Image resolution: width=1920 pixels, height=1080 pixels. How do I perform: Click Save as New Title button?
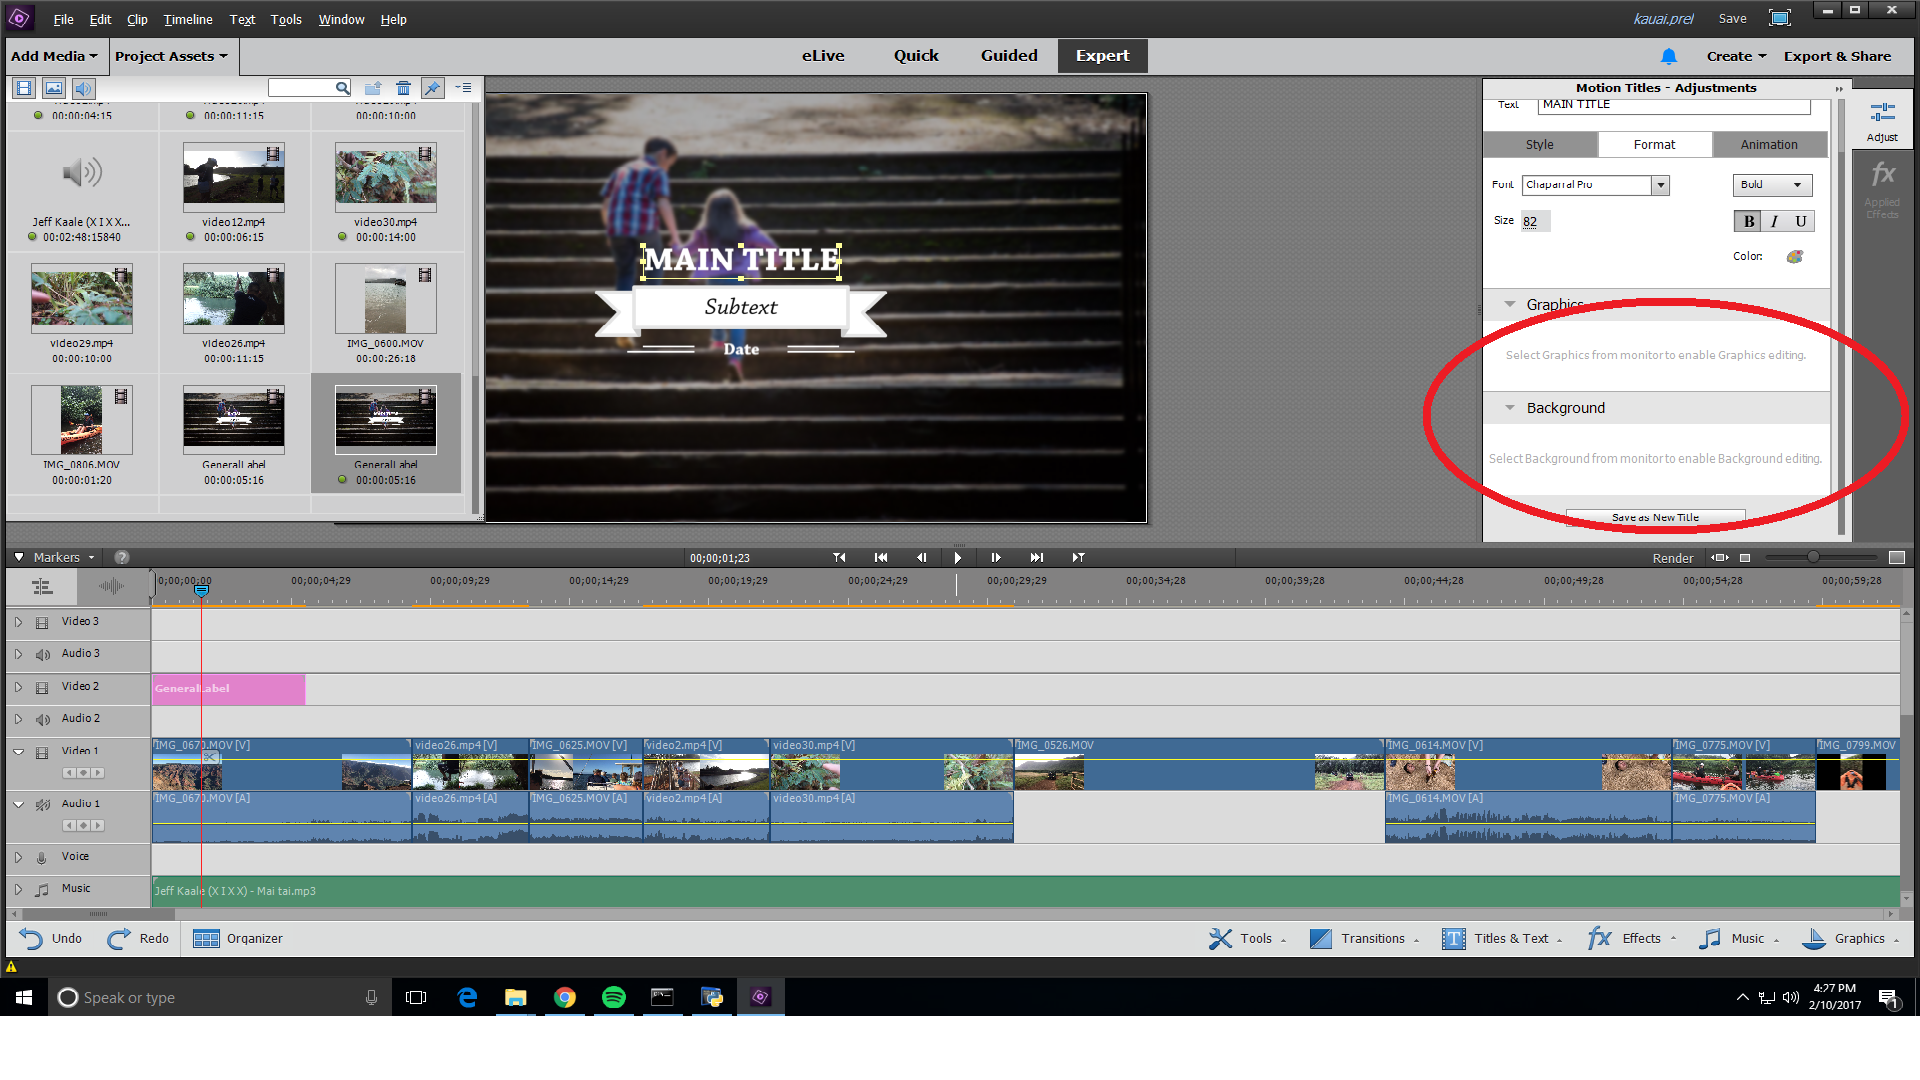pyautogui.click(x=1655, y=517)
